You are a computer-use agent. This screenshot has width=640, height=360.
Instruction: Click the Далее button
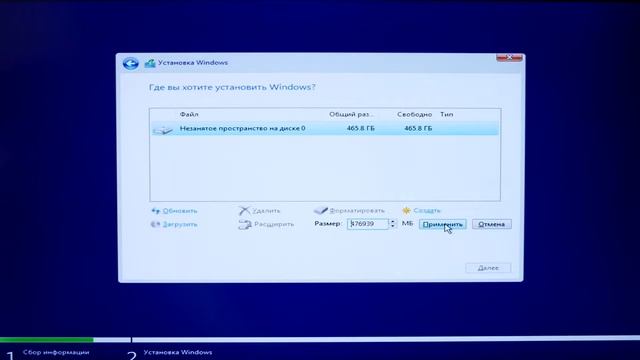[x=488, y=268]
